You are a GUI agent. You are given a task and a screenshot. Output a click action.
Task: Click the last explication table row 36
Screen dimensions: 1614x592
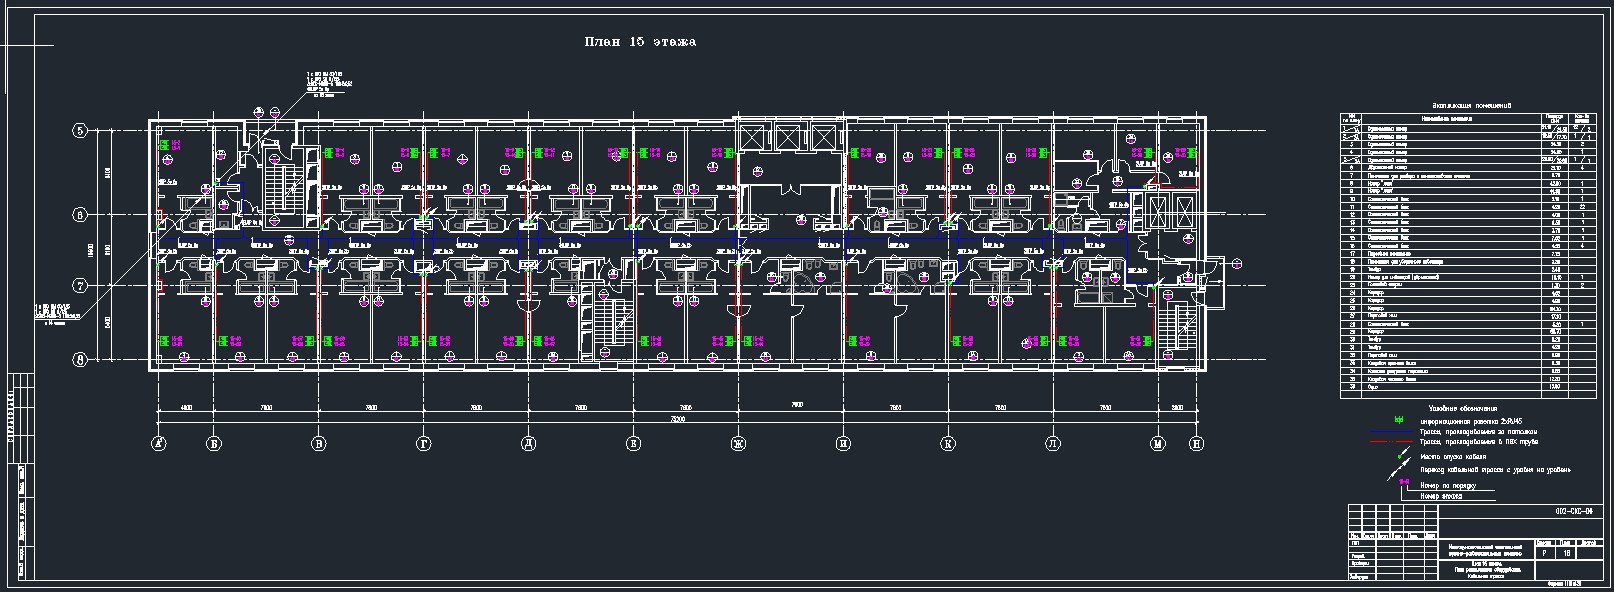coord(1468,387)
